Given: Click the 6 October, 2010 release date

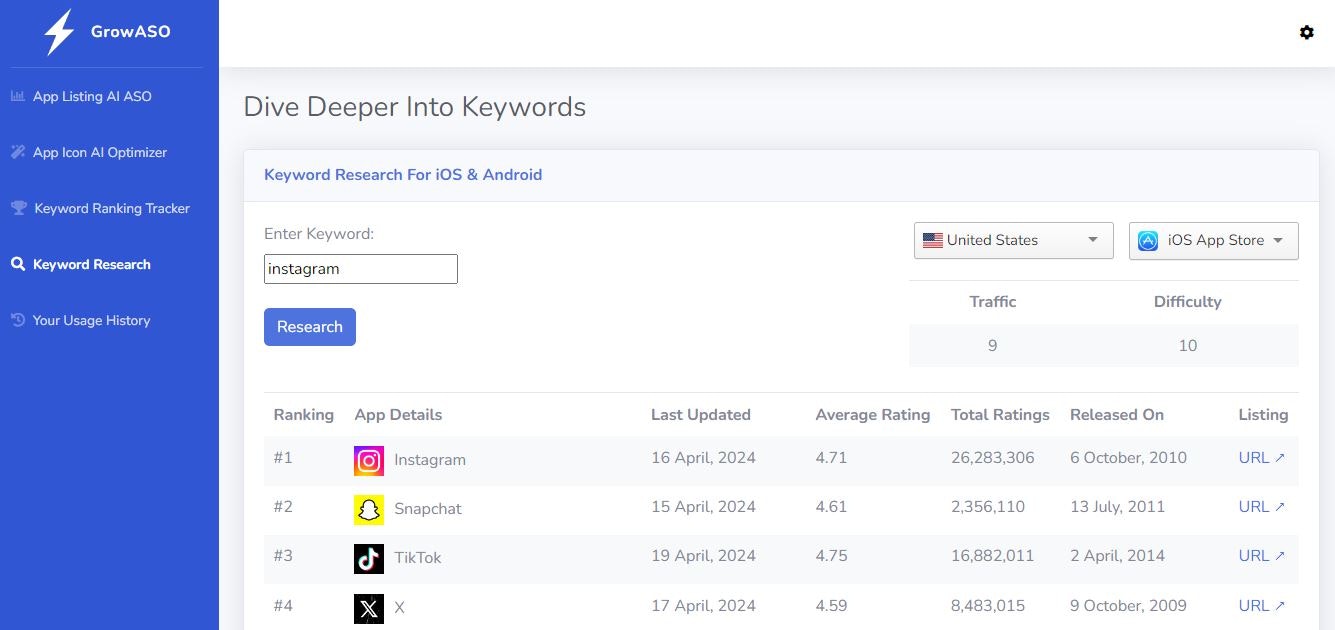Looking at the screenshot, I should pyautogui.click(x=1128, y=457).
